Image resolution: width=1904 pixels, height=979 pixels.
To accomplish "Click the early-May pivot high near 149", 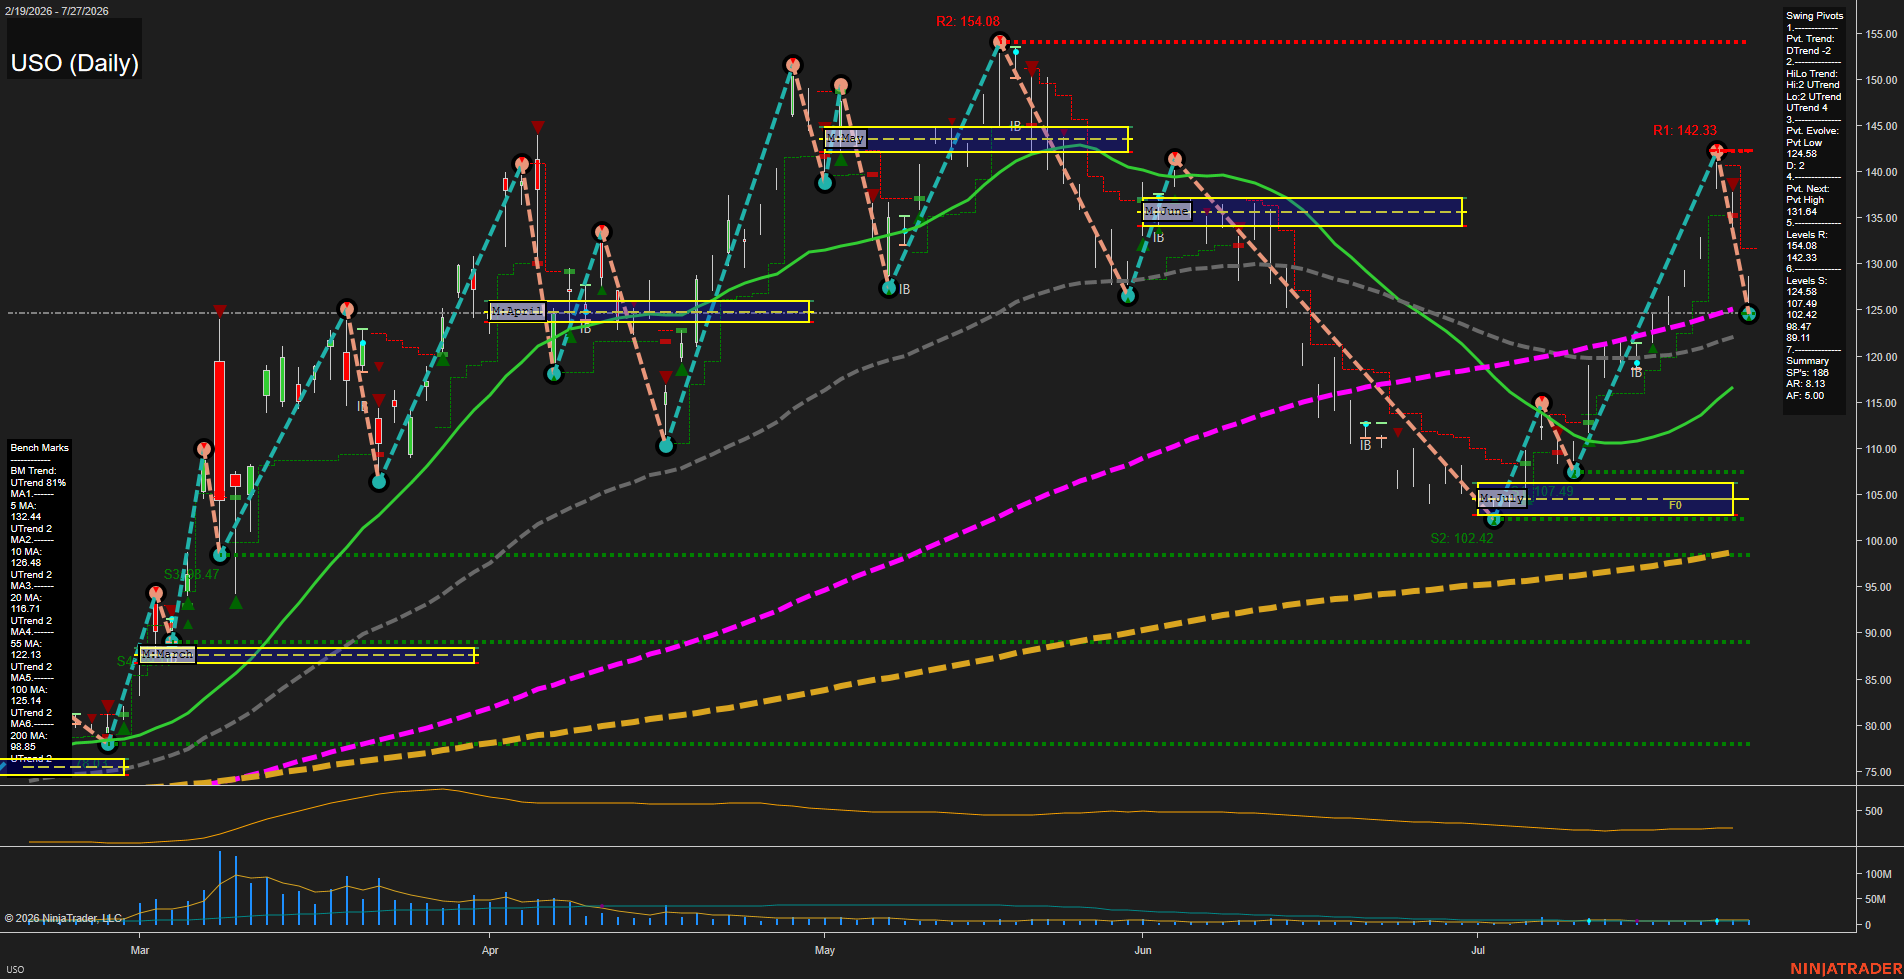I will point(841,86).
